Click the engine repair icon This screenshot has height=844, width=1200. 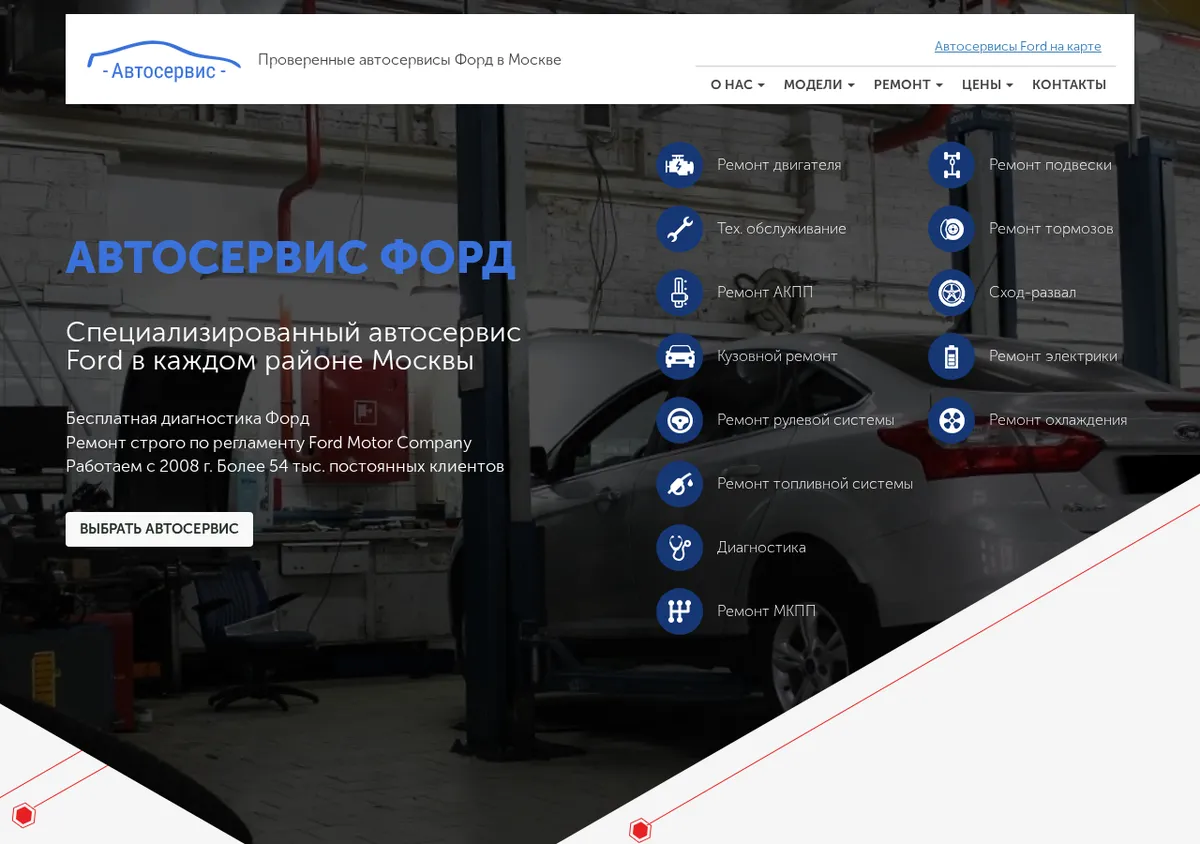pos(680,165)
